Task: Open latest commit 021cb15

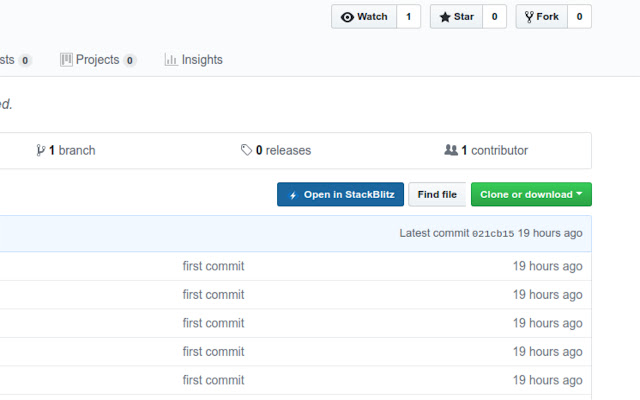Action: point(493,234)
